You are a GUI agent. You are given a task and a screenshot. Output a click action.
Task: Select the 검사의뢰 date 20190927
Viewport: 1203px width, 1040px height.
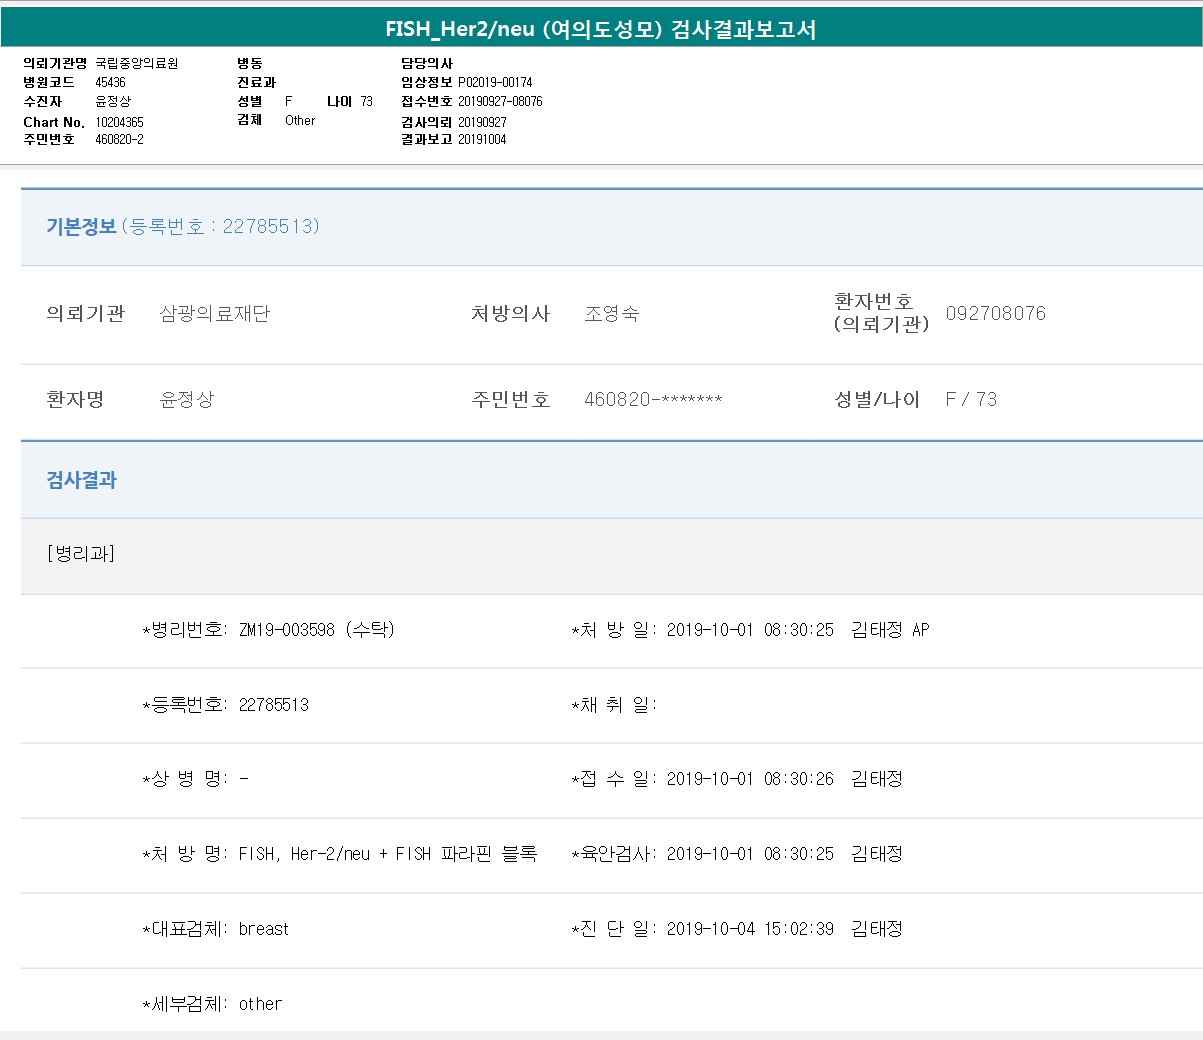pos(483,122)
